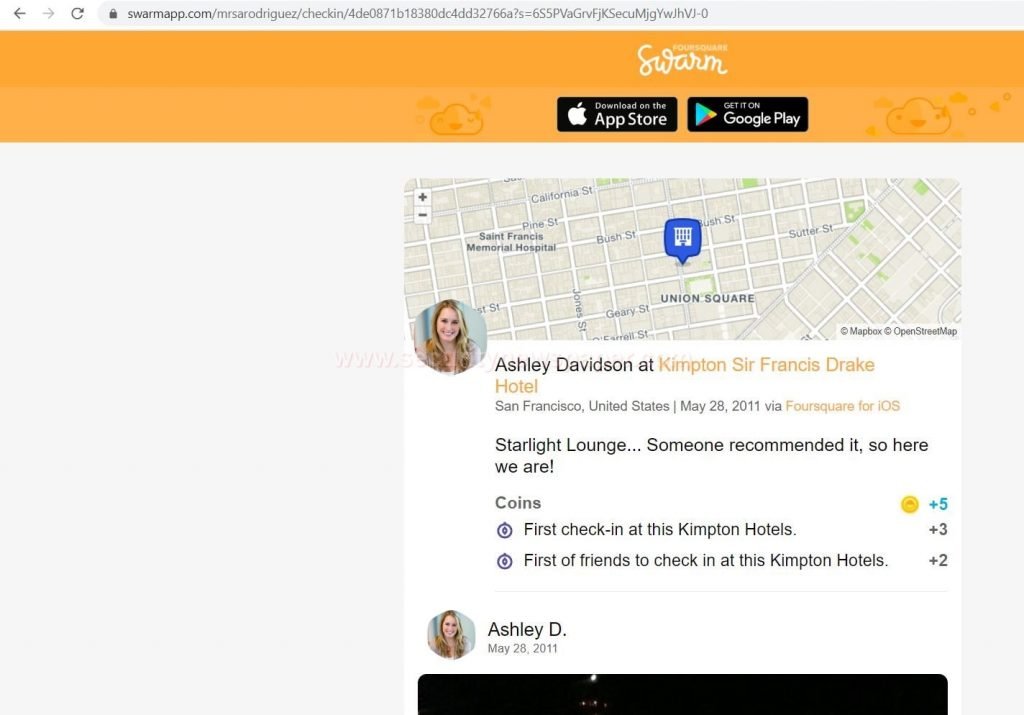Click the yellow coin icon beside +5

[910, 504]
